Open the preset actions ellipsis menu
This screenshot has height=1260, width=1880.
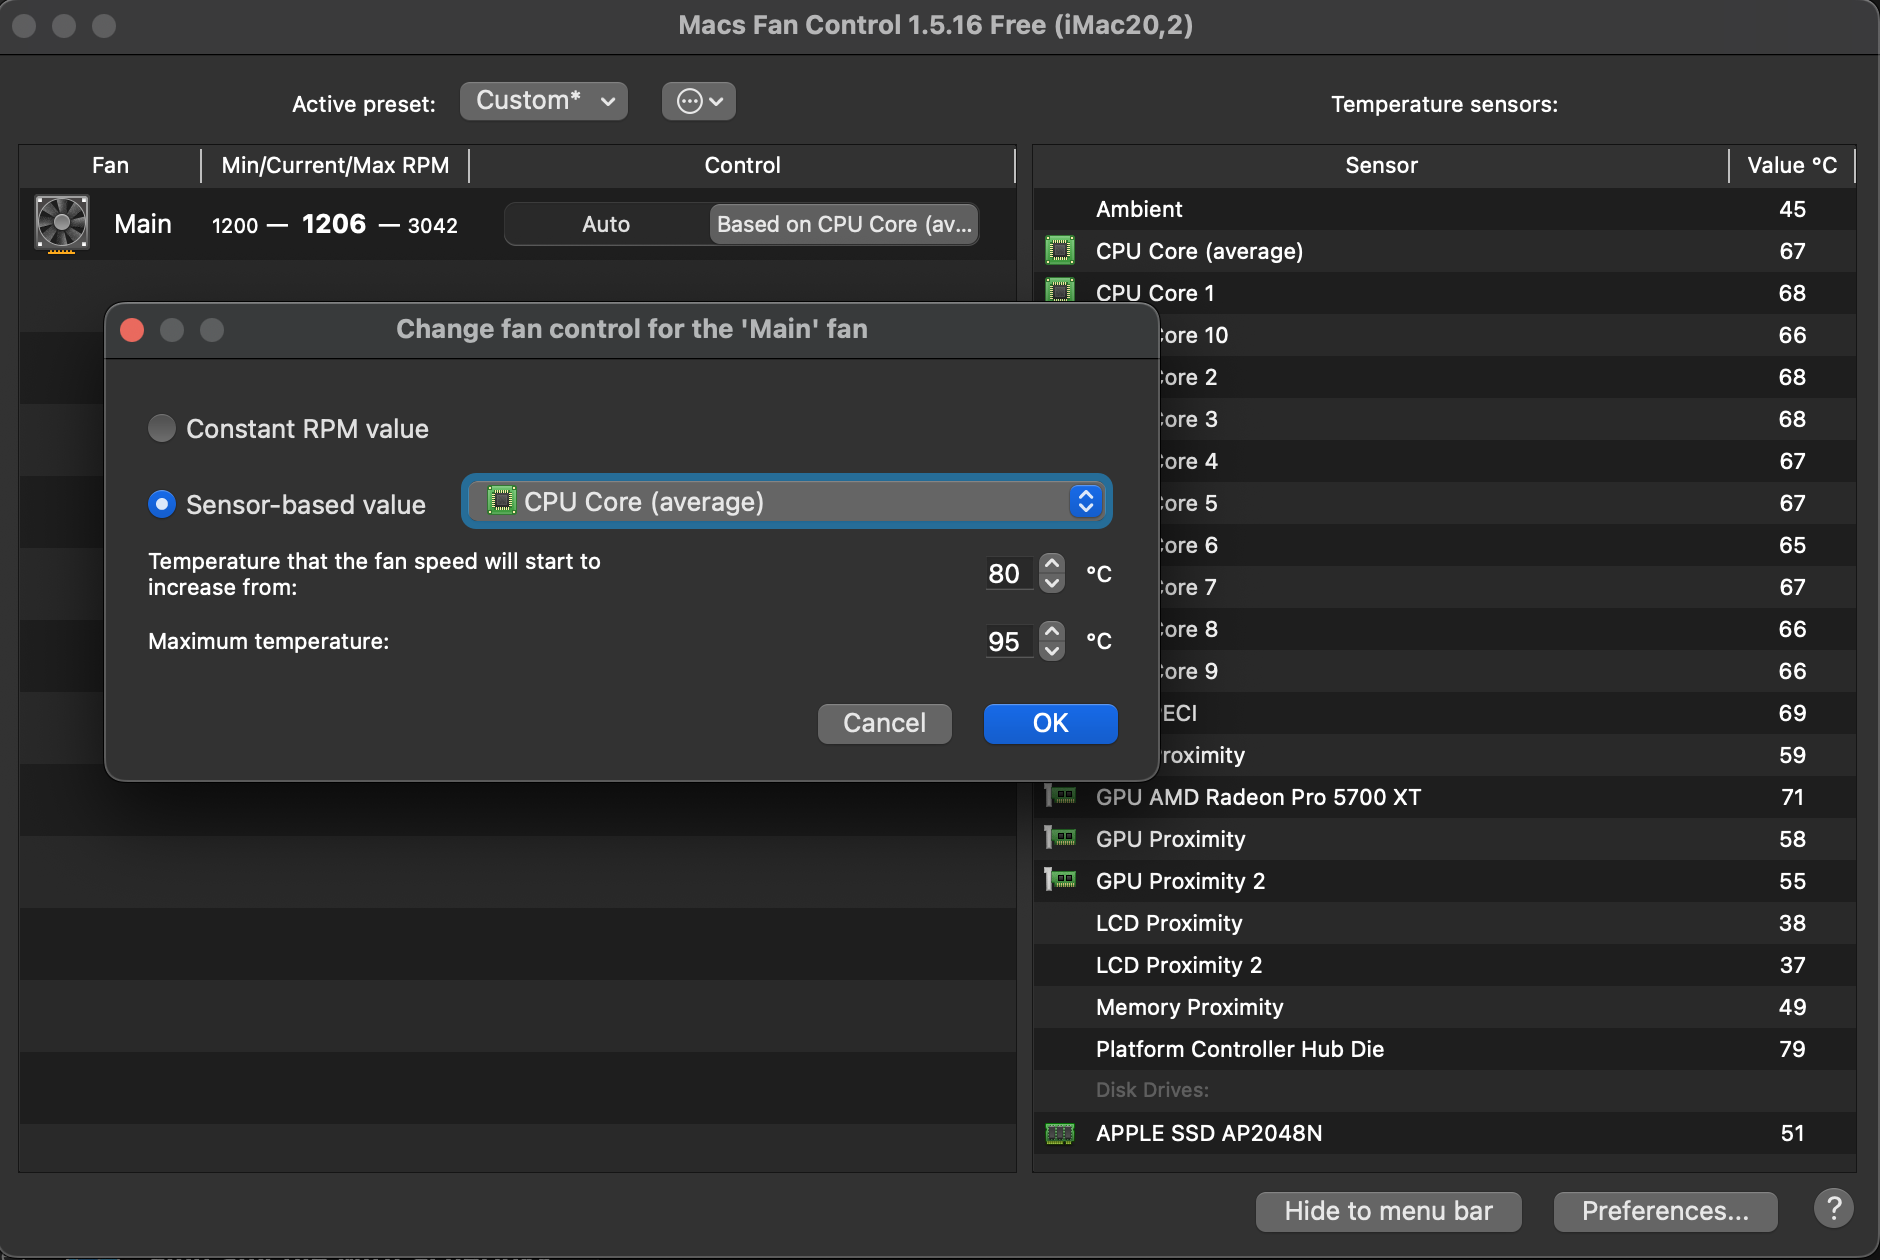coord(699,101)
